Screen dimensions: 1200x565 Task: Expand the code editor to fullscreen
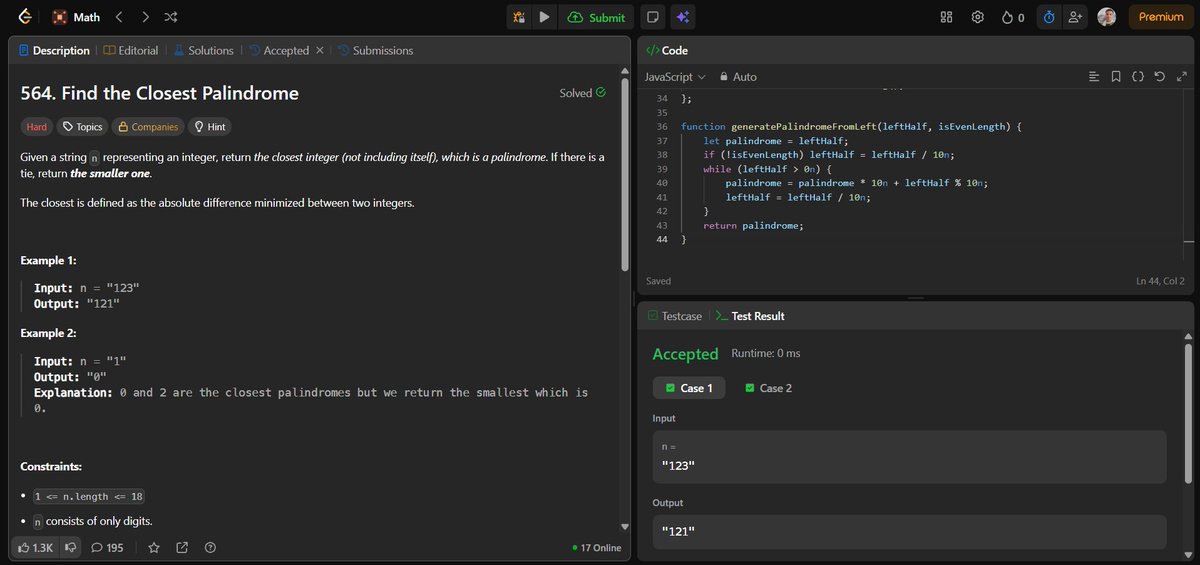(x=1182, y=77)
